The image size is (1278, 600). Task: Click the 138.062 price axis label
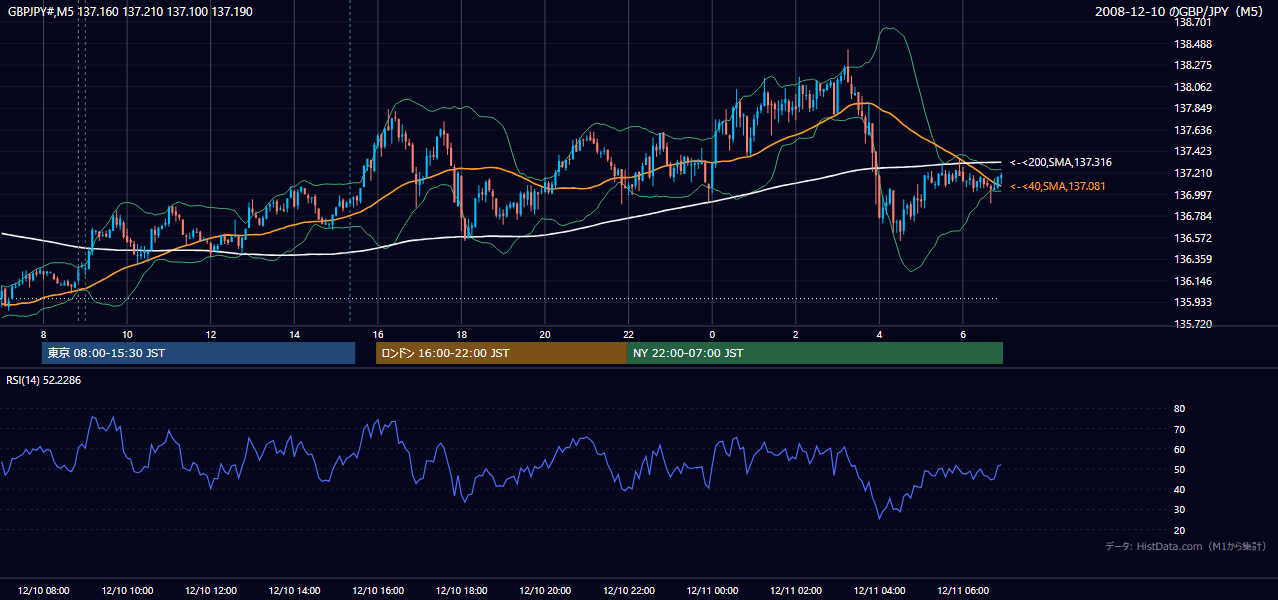click(1194, 87)
